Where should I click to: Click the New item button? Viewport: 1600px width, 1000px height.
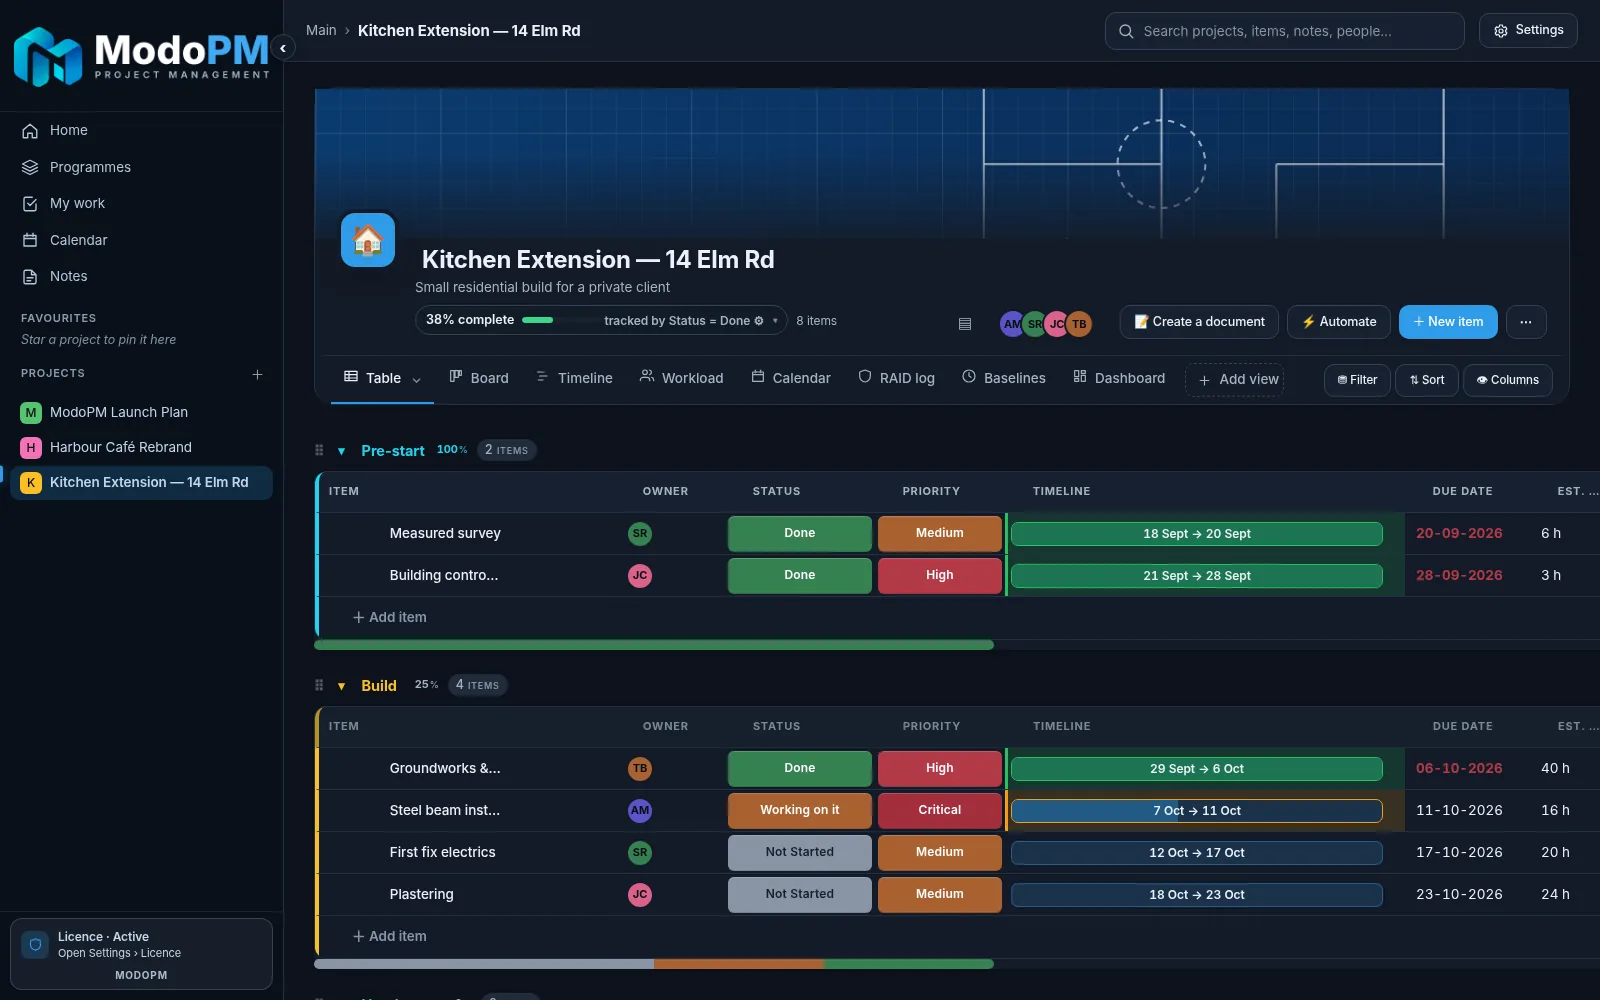[x=1448, y=322]
